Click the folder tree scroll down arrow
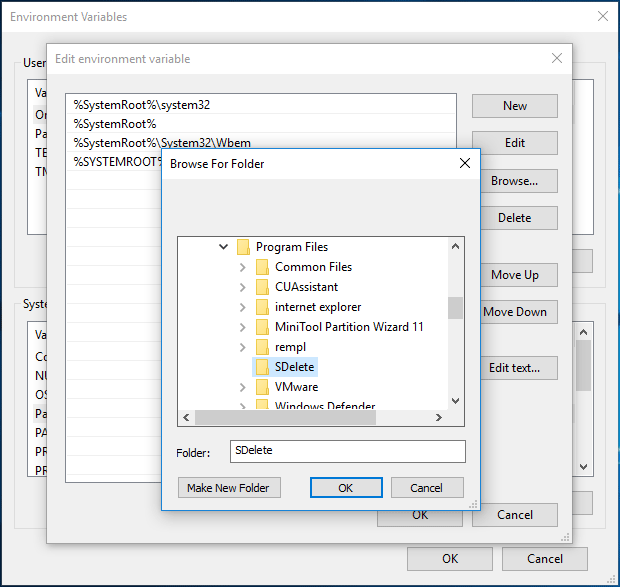620x587 pixels. (x=456, y=401)
